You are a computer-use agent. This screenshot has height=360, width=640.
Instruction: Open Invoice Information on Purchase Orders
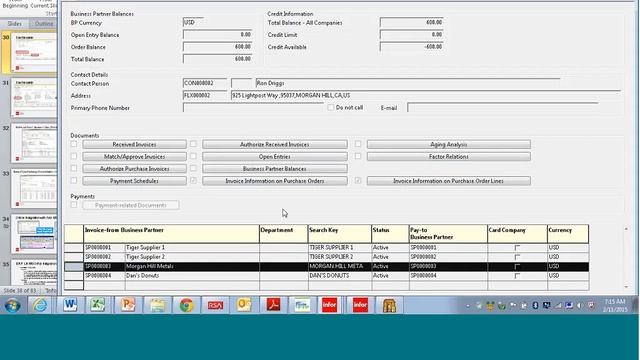coord(275,181)
